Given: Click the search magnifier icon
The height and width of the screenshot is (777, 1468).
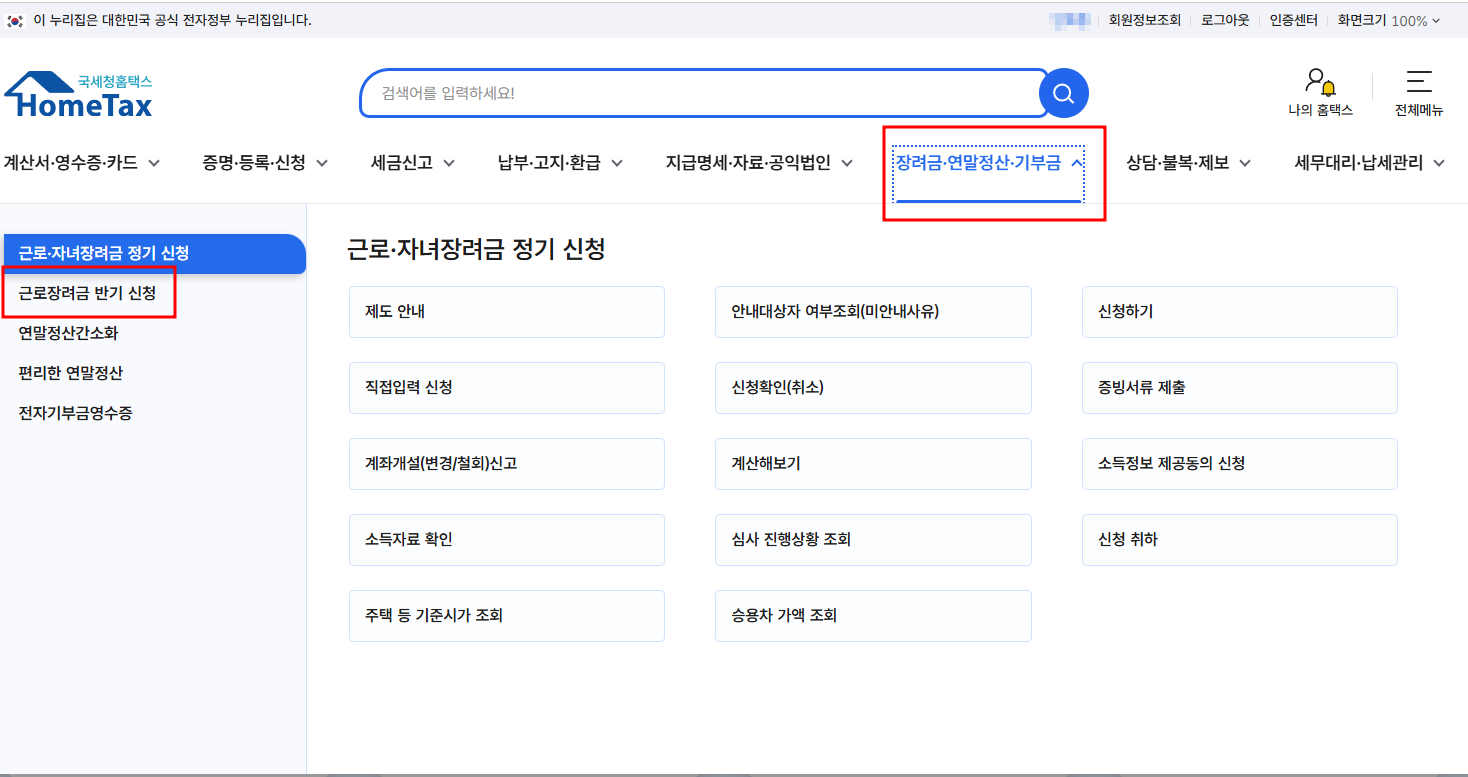Looking at the screenshot, I should point(1062,93).
